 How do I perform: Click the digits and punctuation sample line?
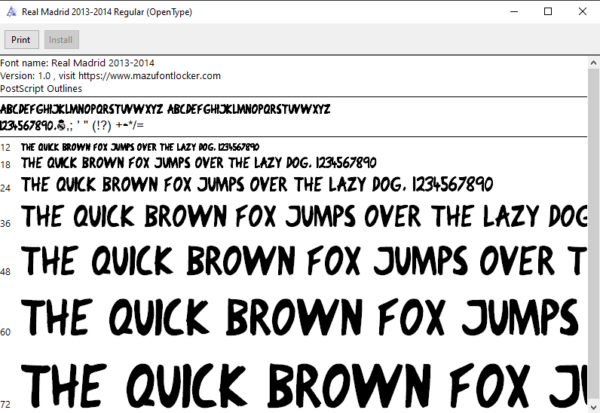[x=72, y=125]
